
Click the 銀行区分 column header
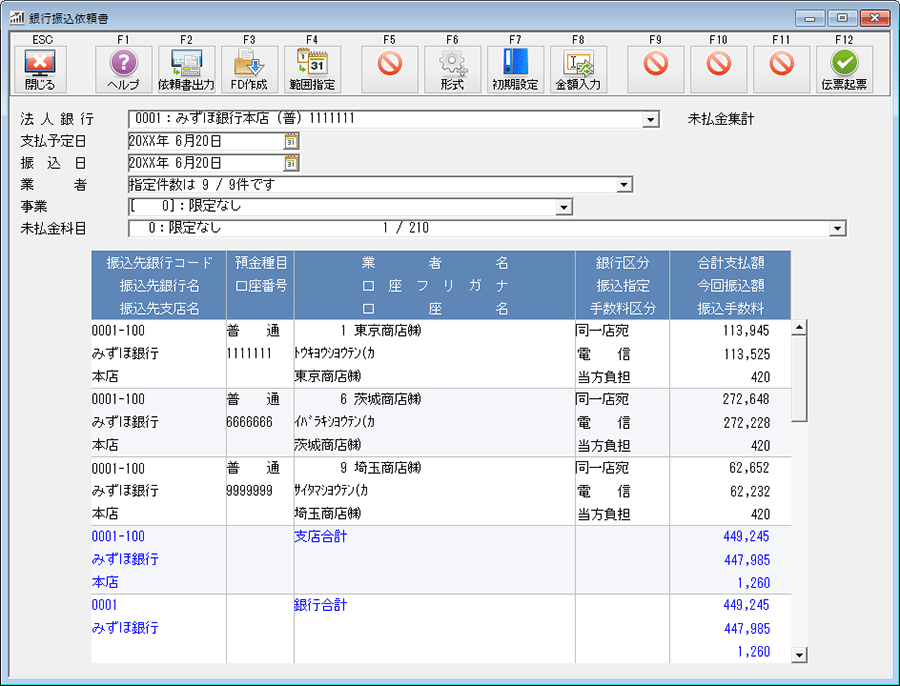623,263
